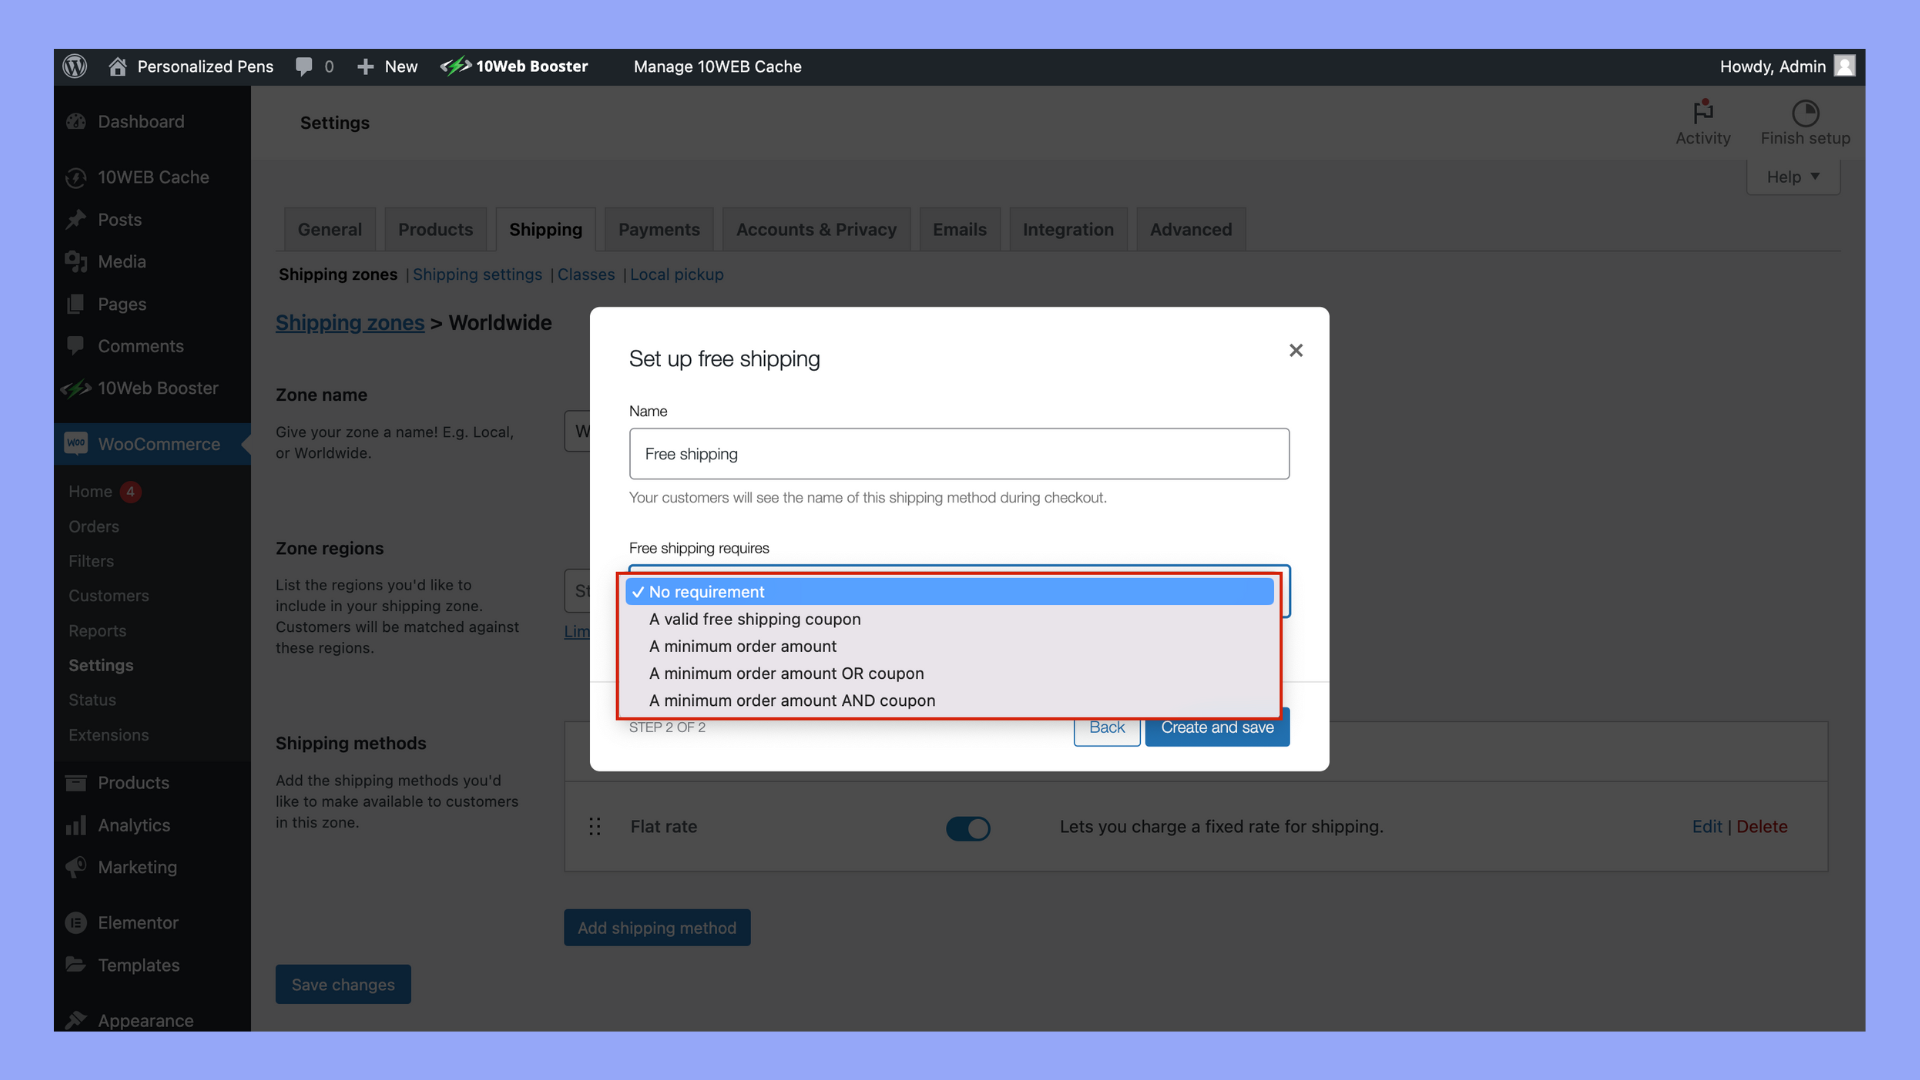Open the Activity flag icon
Viewport: 1920px width, 1080px height.
coord(1703,112)
